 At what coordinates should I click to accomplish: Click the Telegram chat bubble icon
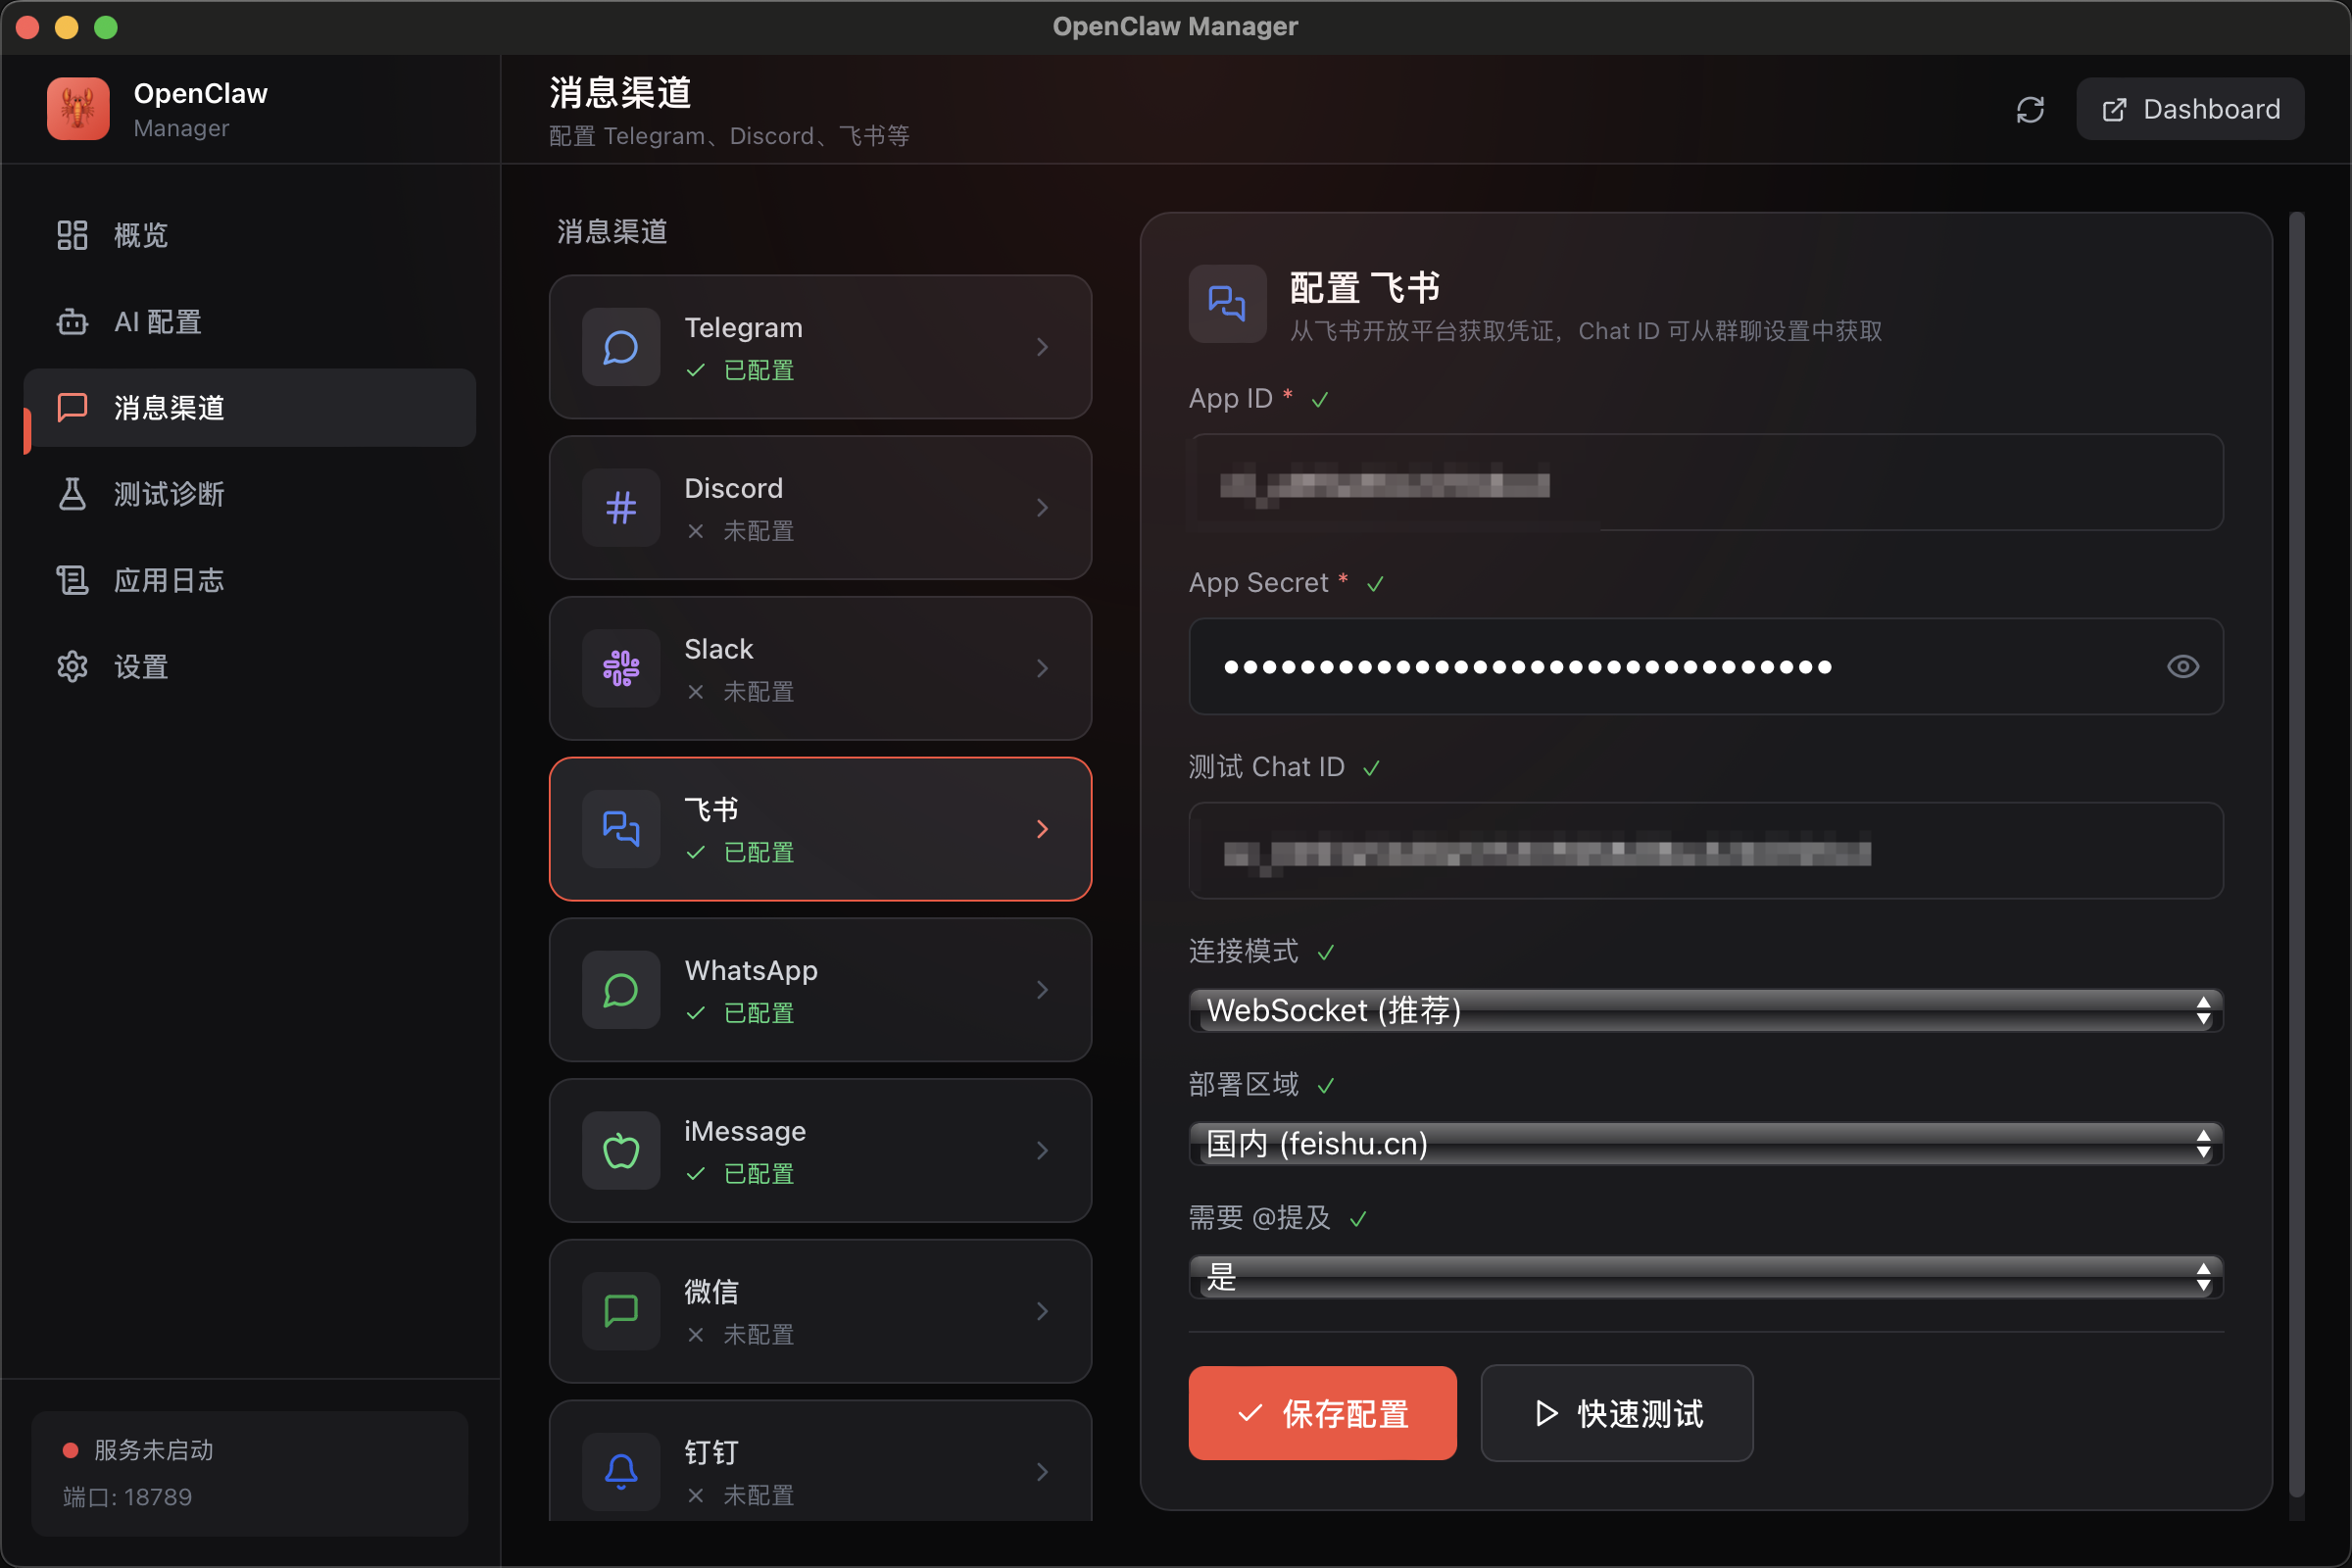pyautogui.click(x=621, y=347)
